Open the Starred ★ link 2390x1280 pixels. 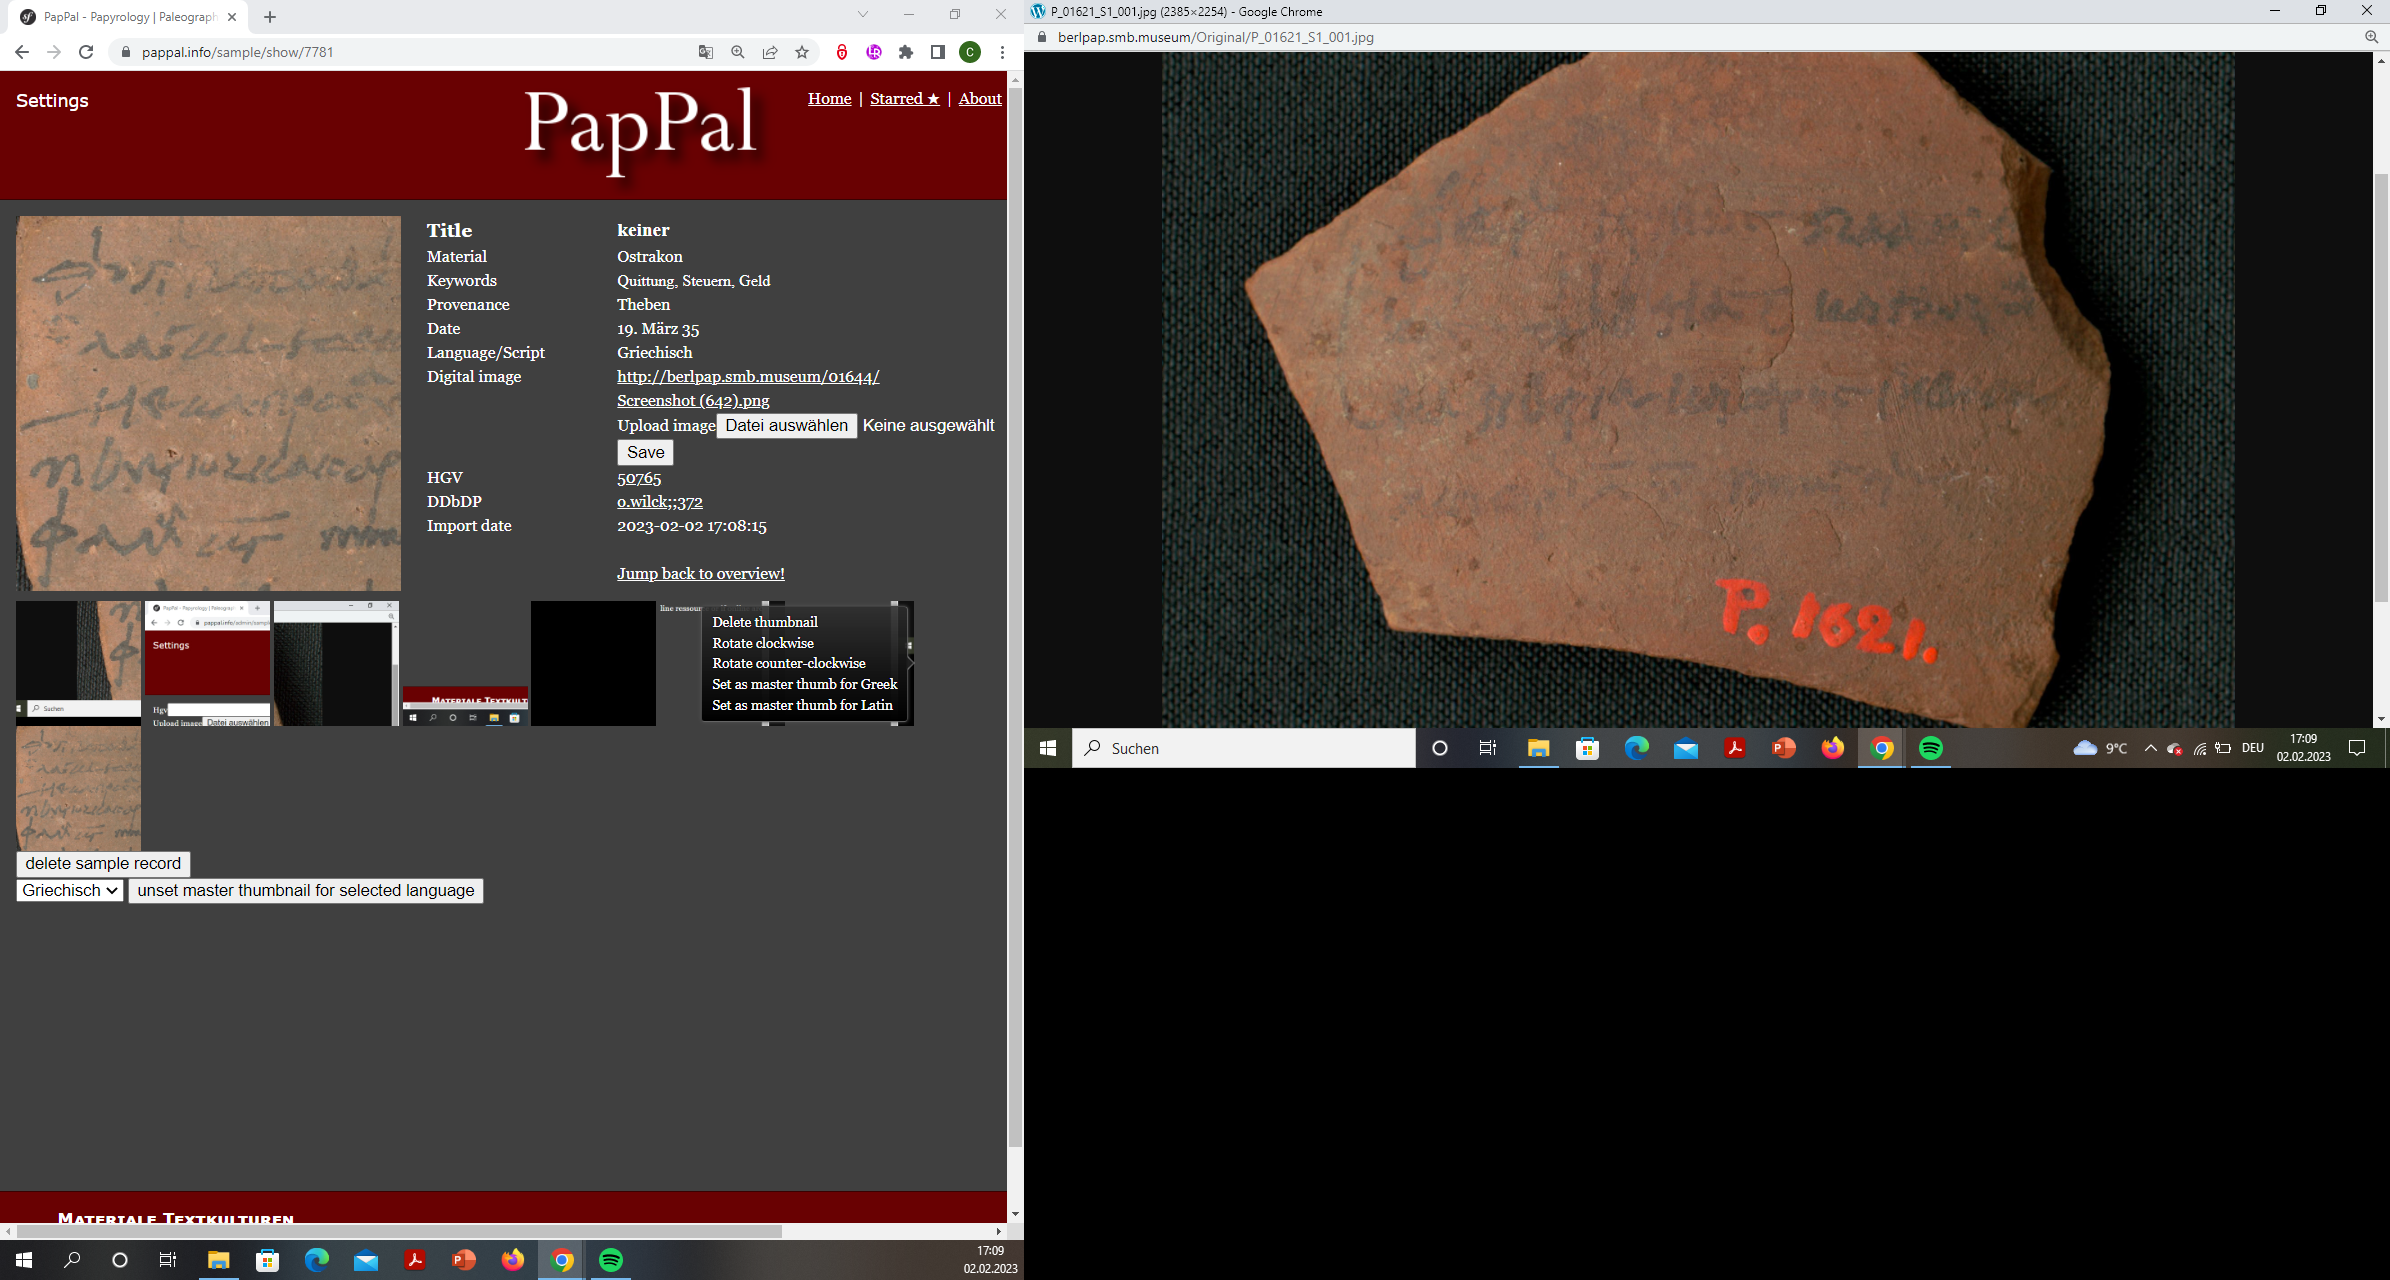click(x=905, y=99)
